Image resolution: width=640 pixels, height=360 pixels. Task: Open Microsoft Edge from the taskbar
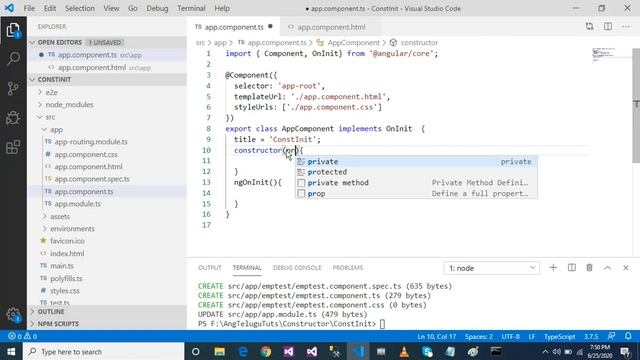tap(243, 351)
